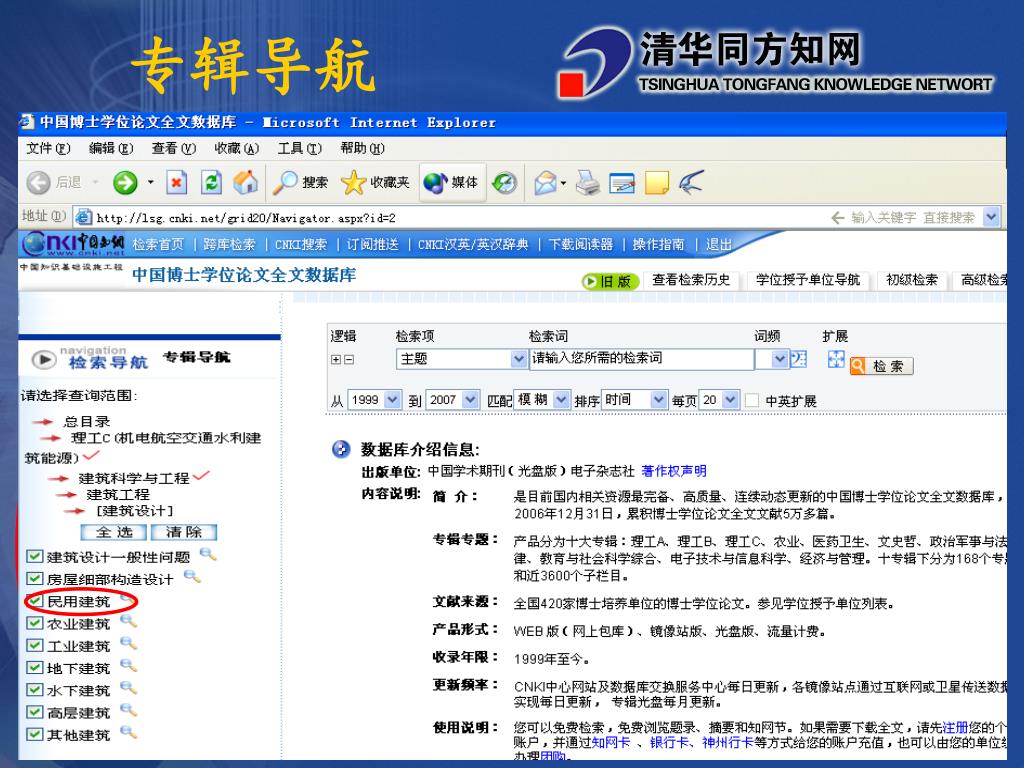This screenshot has height=768, width=1024.
Task: Go to the Home page icon
Action: pyautogui.click(x=246, y=182)
